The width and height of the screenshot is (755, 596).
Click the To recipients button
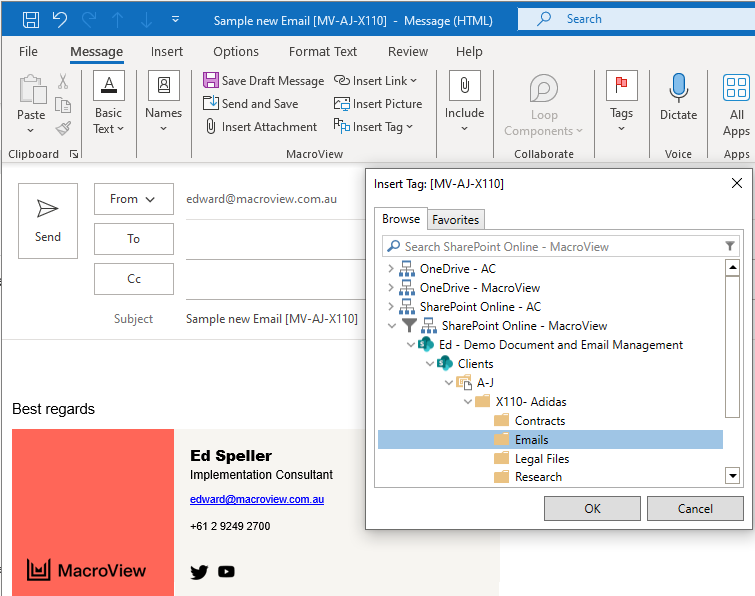[133, 239]
